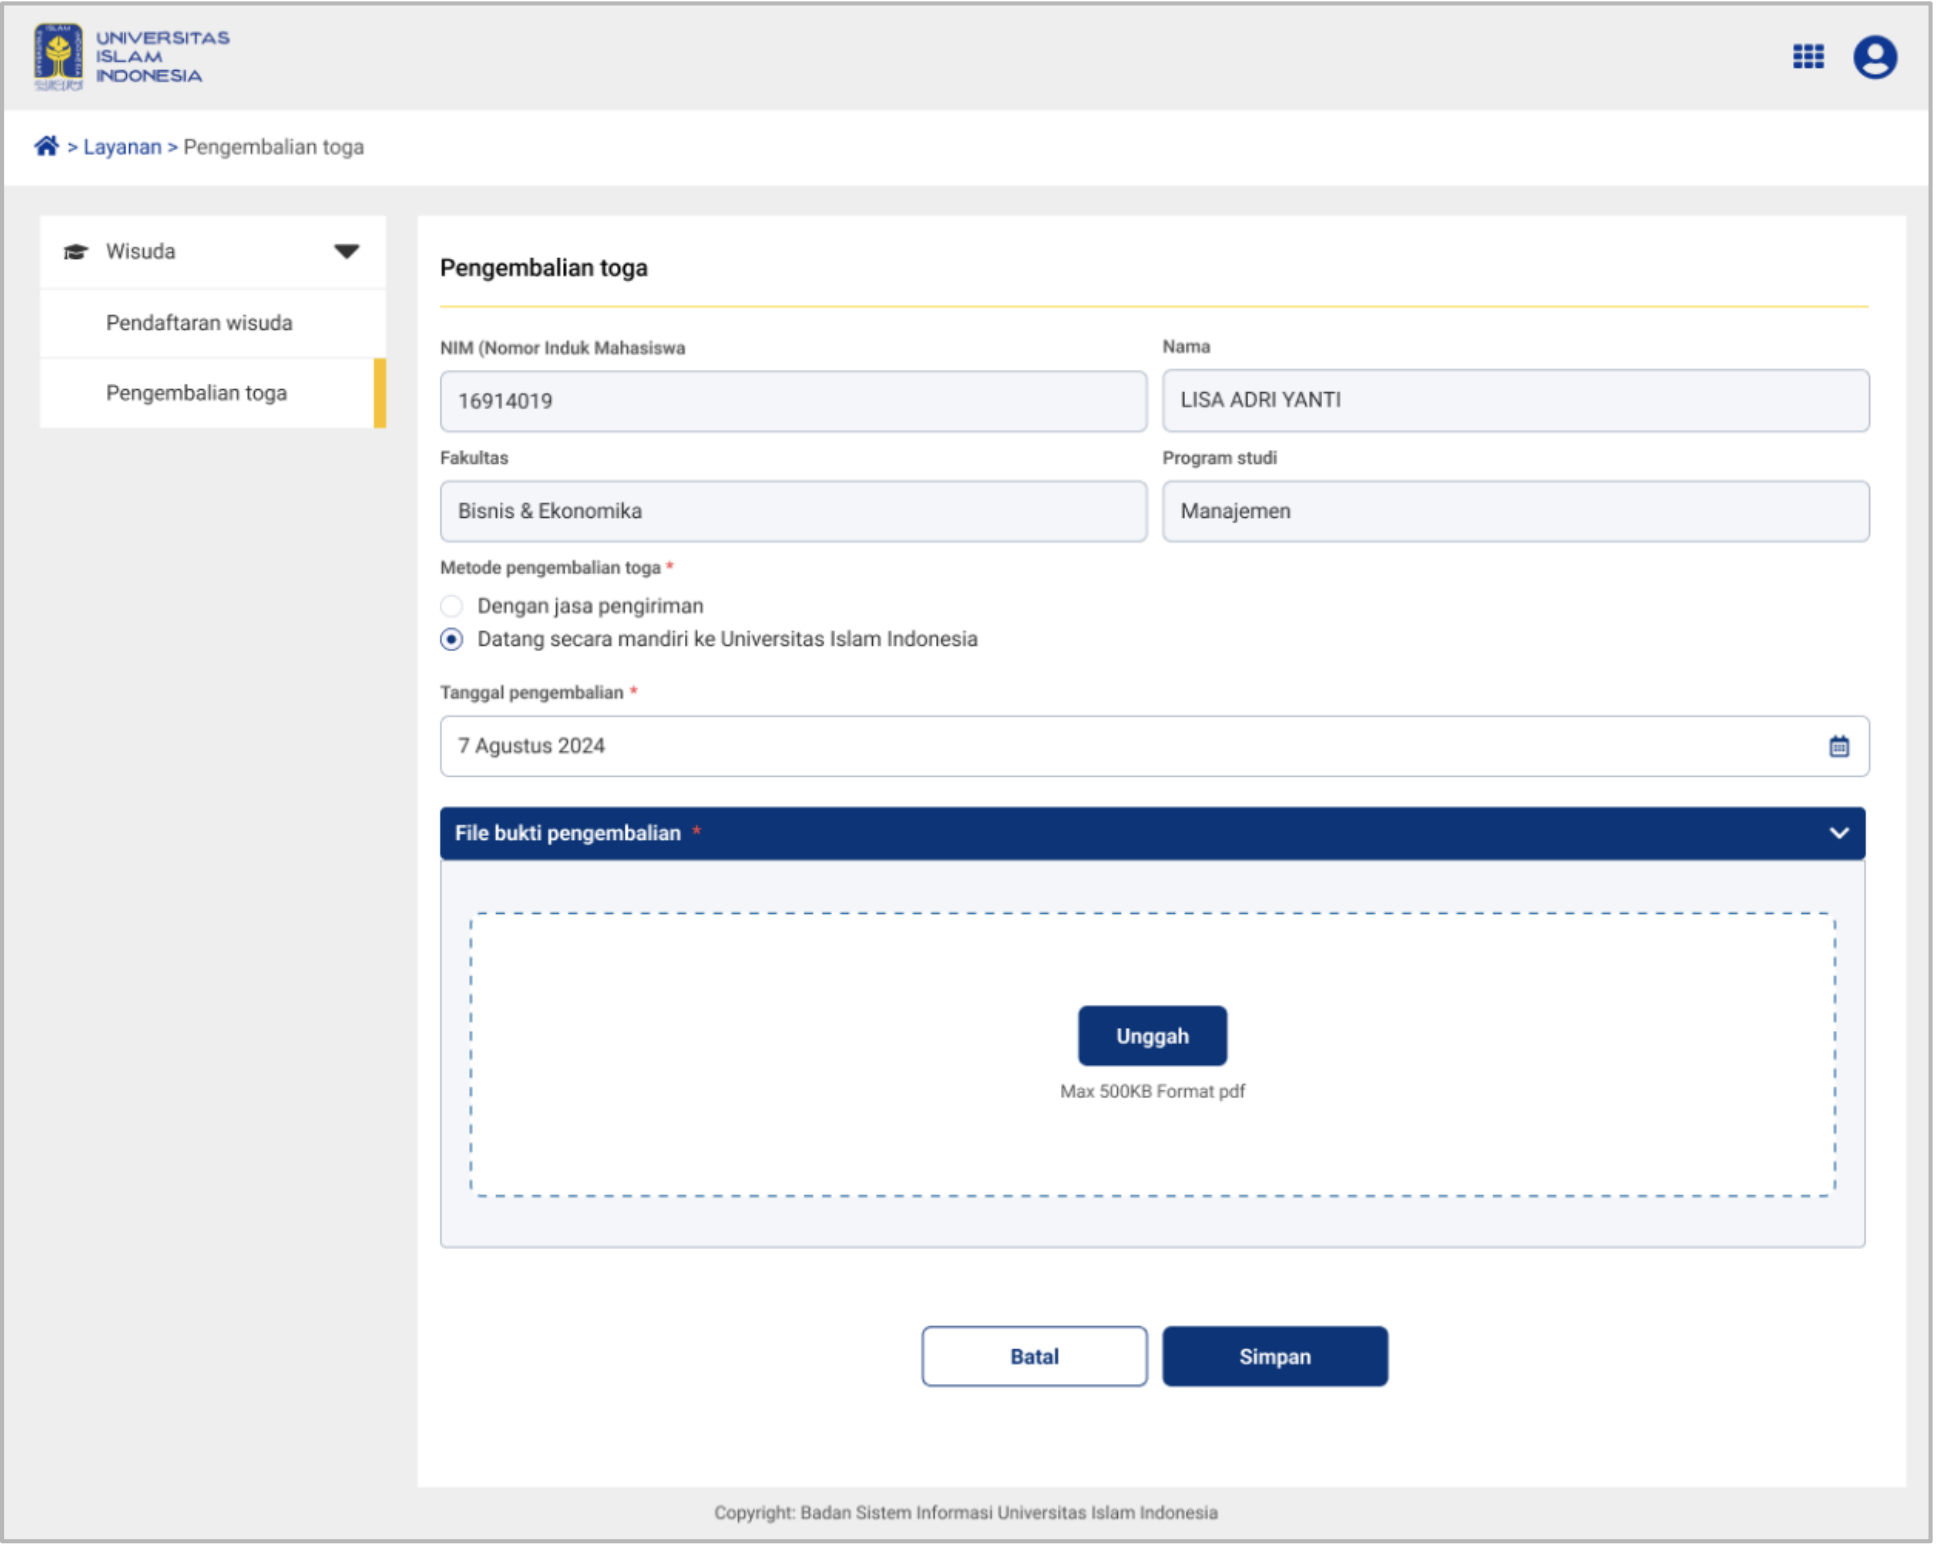This screenshot has width=1936, height=1544.
Task: Click the Nama input field
Action: 1514,400
